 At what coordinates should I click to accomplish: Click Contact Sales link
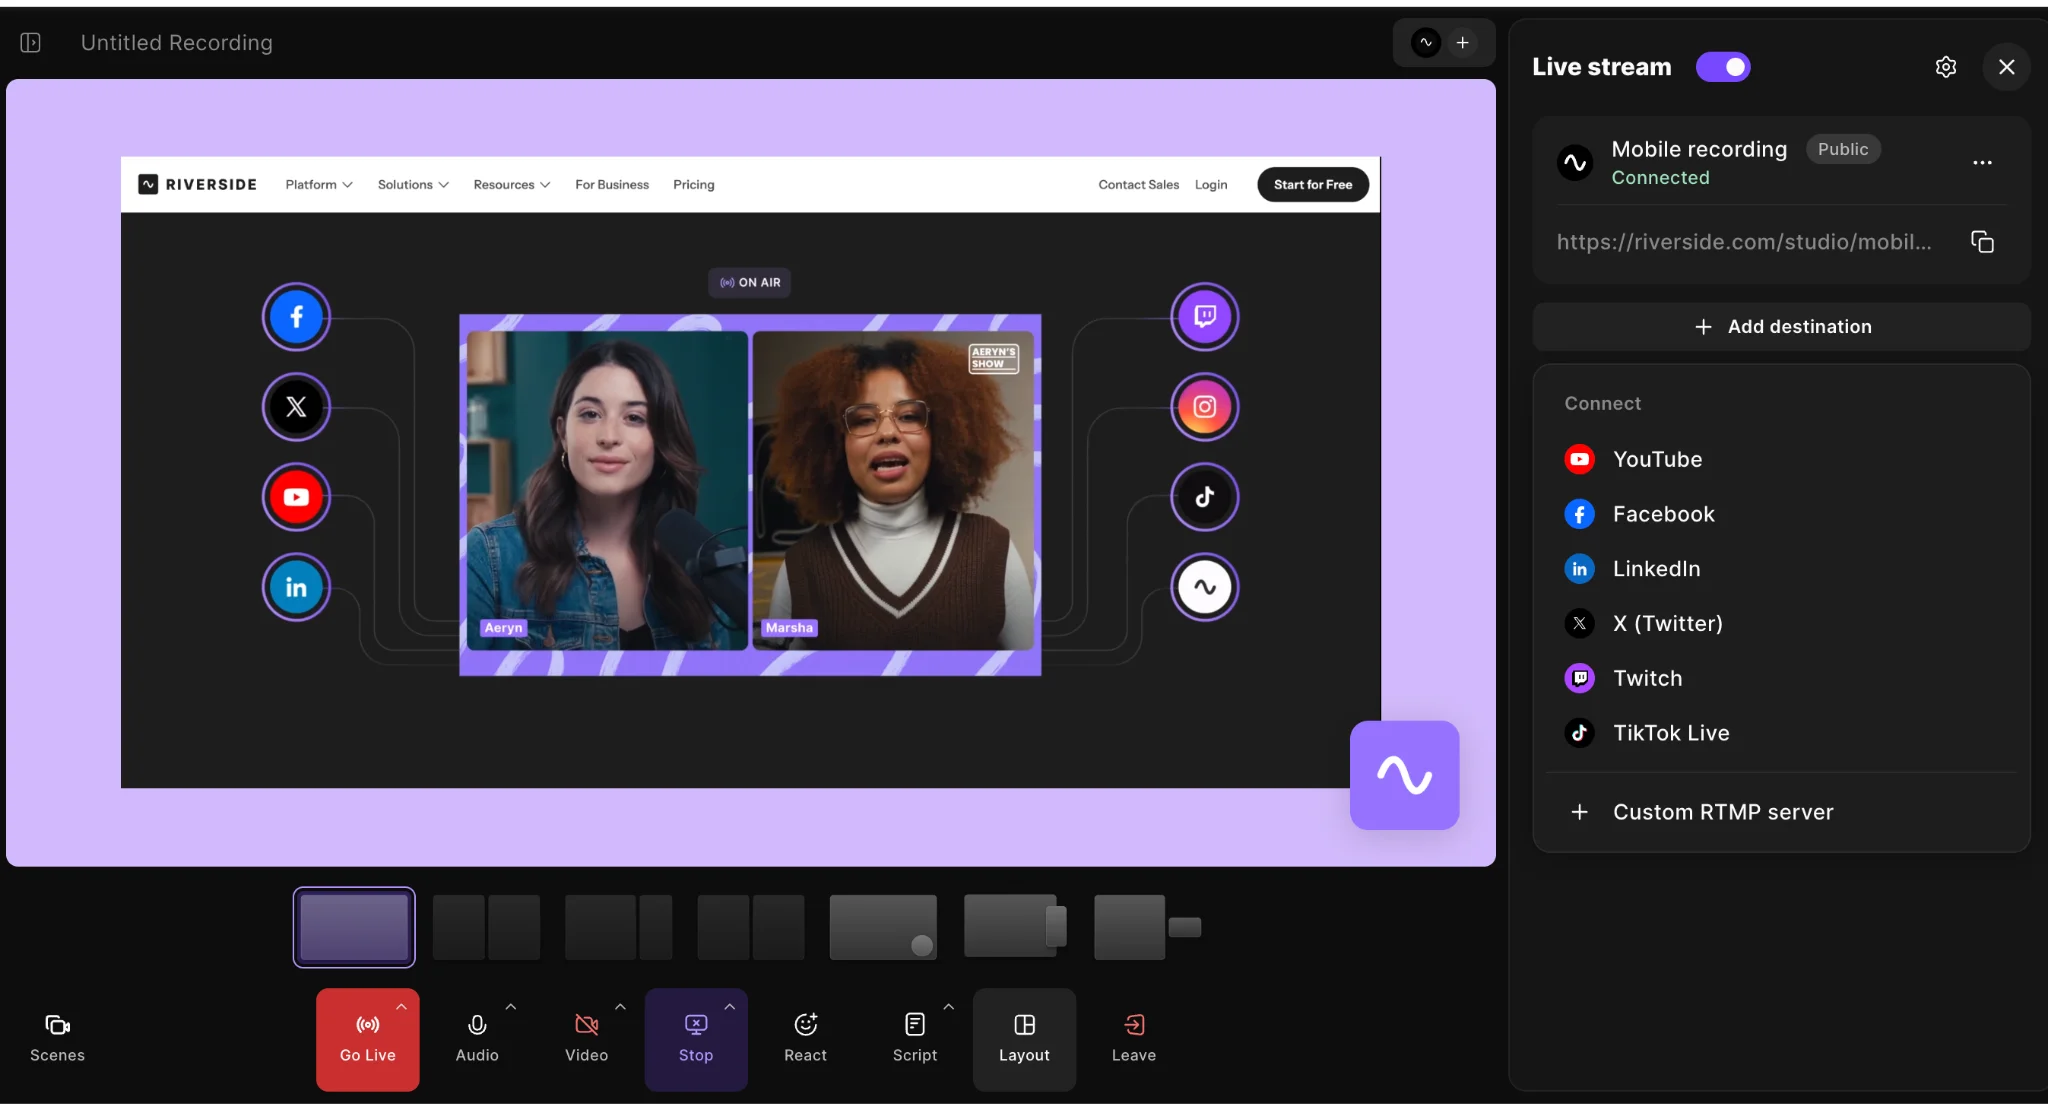1138,185
